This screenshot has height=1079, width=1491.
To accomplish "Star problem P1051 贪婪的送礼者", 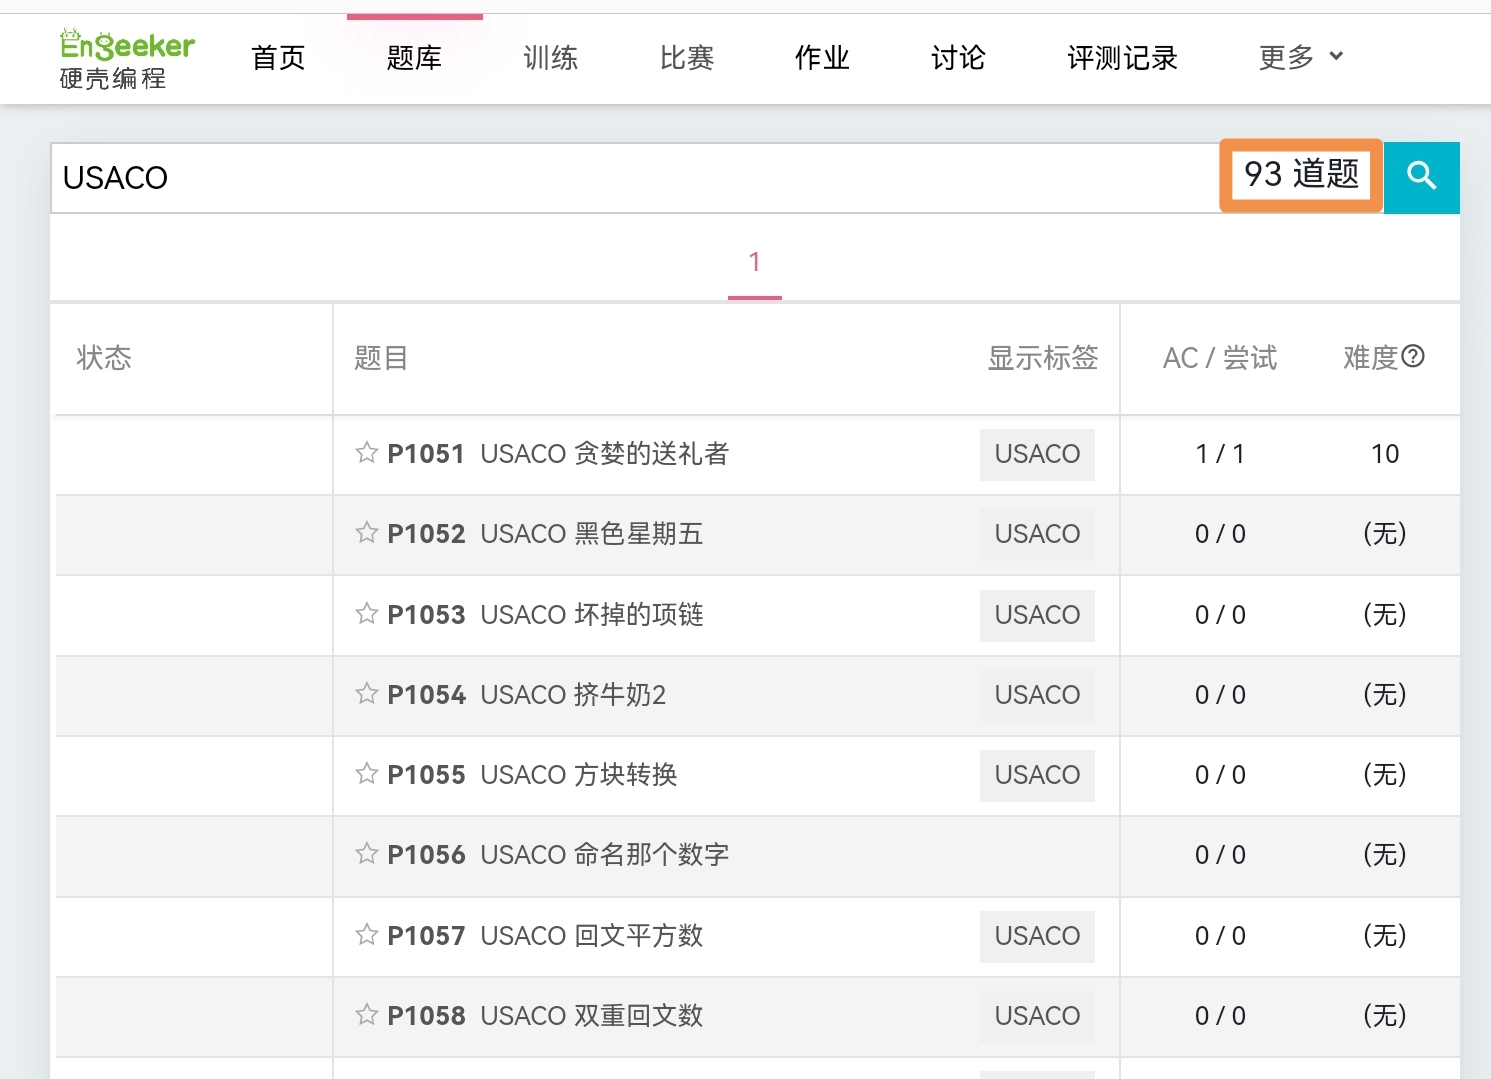I will click(x=367, y=453).
